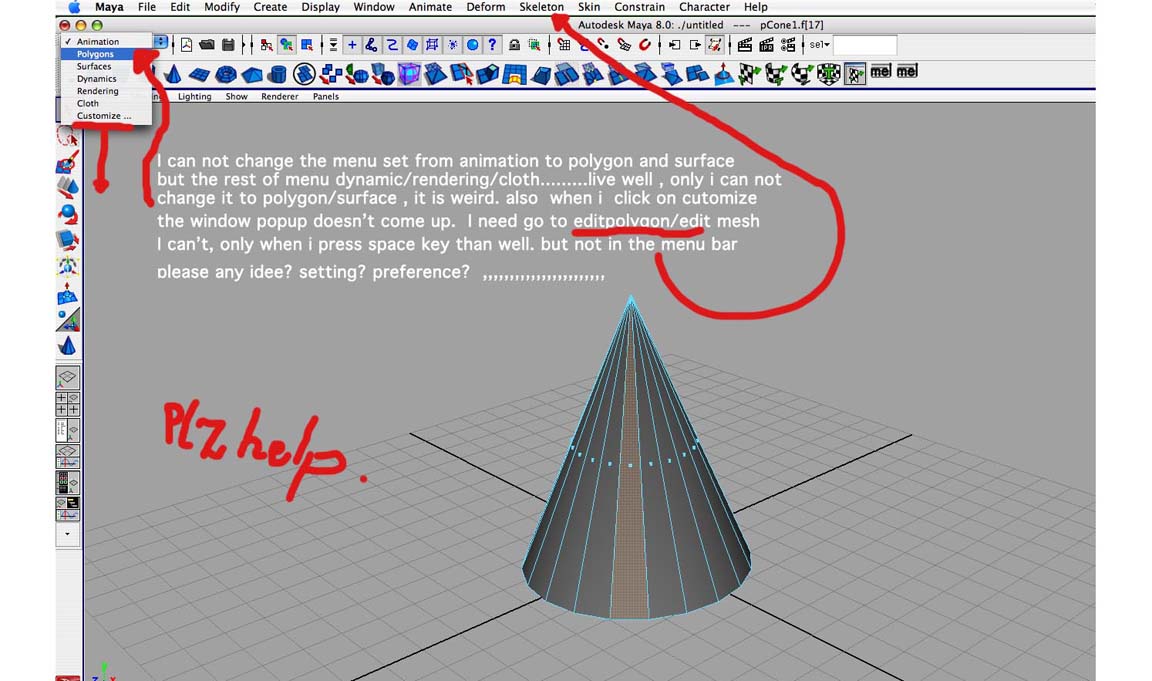Click the circled polygon plane shelf icon
The width and height of the screenshot is (1152, 681).
point(304,73)
